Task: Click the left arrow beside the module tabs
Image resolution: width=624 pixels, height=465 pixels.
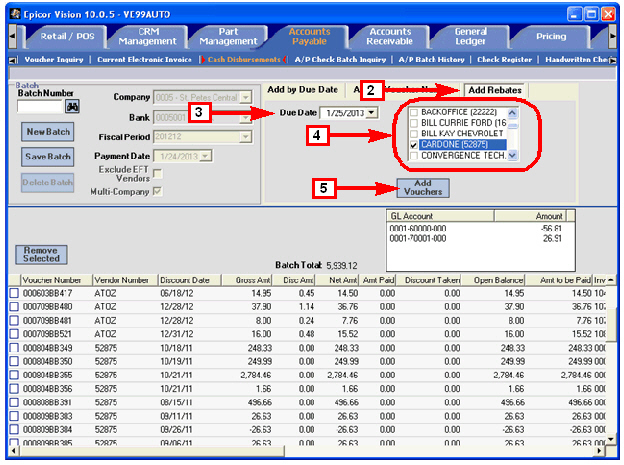Action: [12, 36]
